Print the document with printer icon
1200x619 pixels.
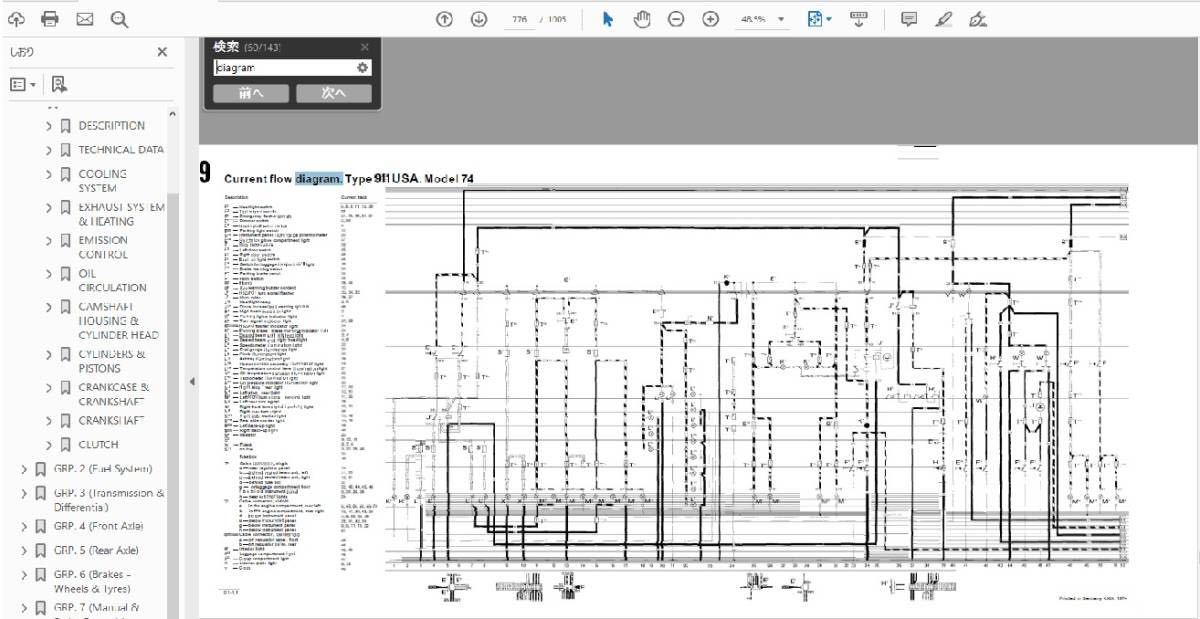pyautogui.click(x=50, y=19)
